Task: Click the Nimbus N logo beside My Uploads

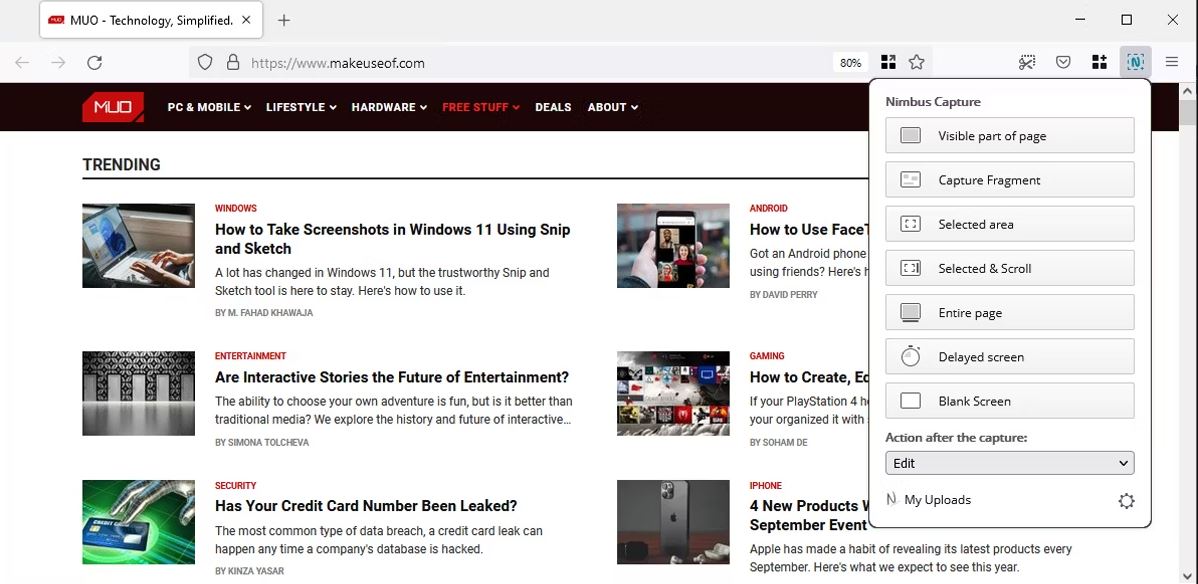Action: 891,499
